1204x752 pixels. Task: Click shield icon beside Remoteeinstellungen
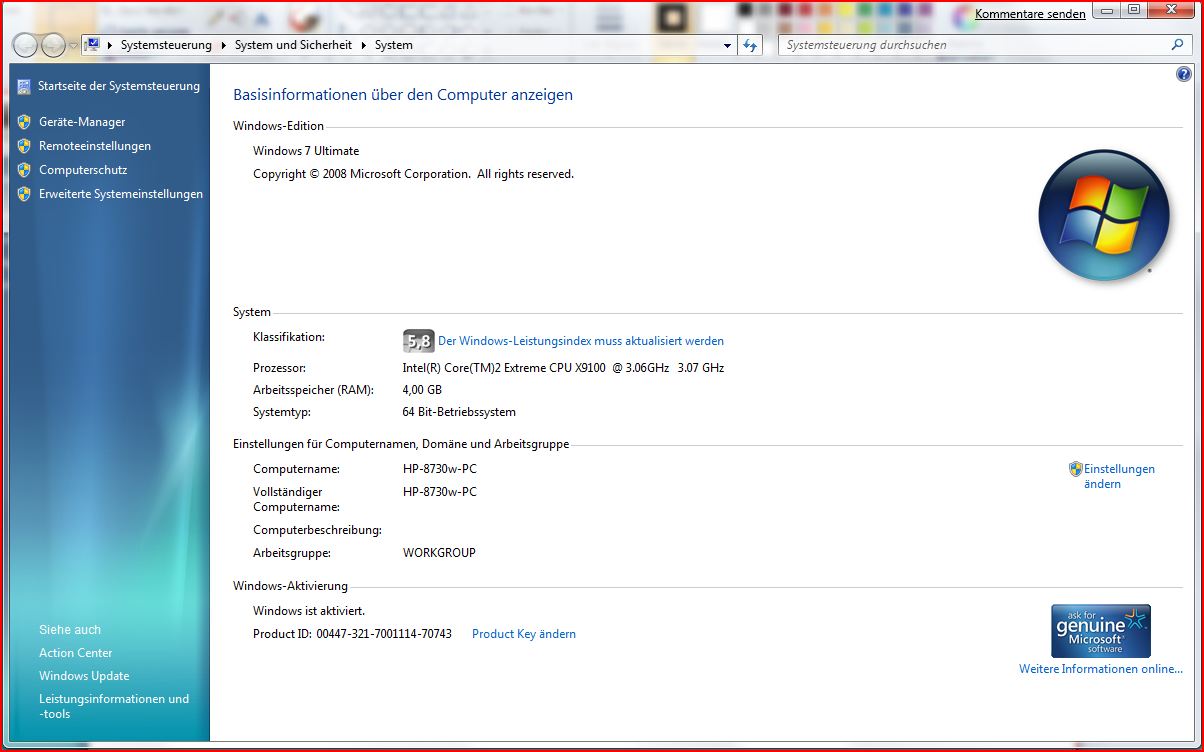point(24,146)
